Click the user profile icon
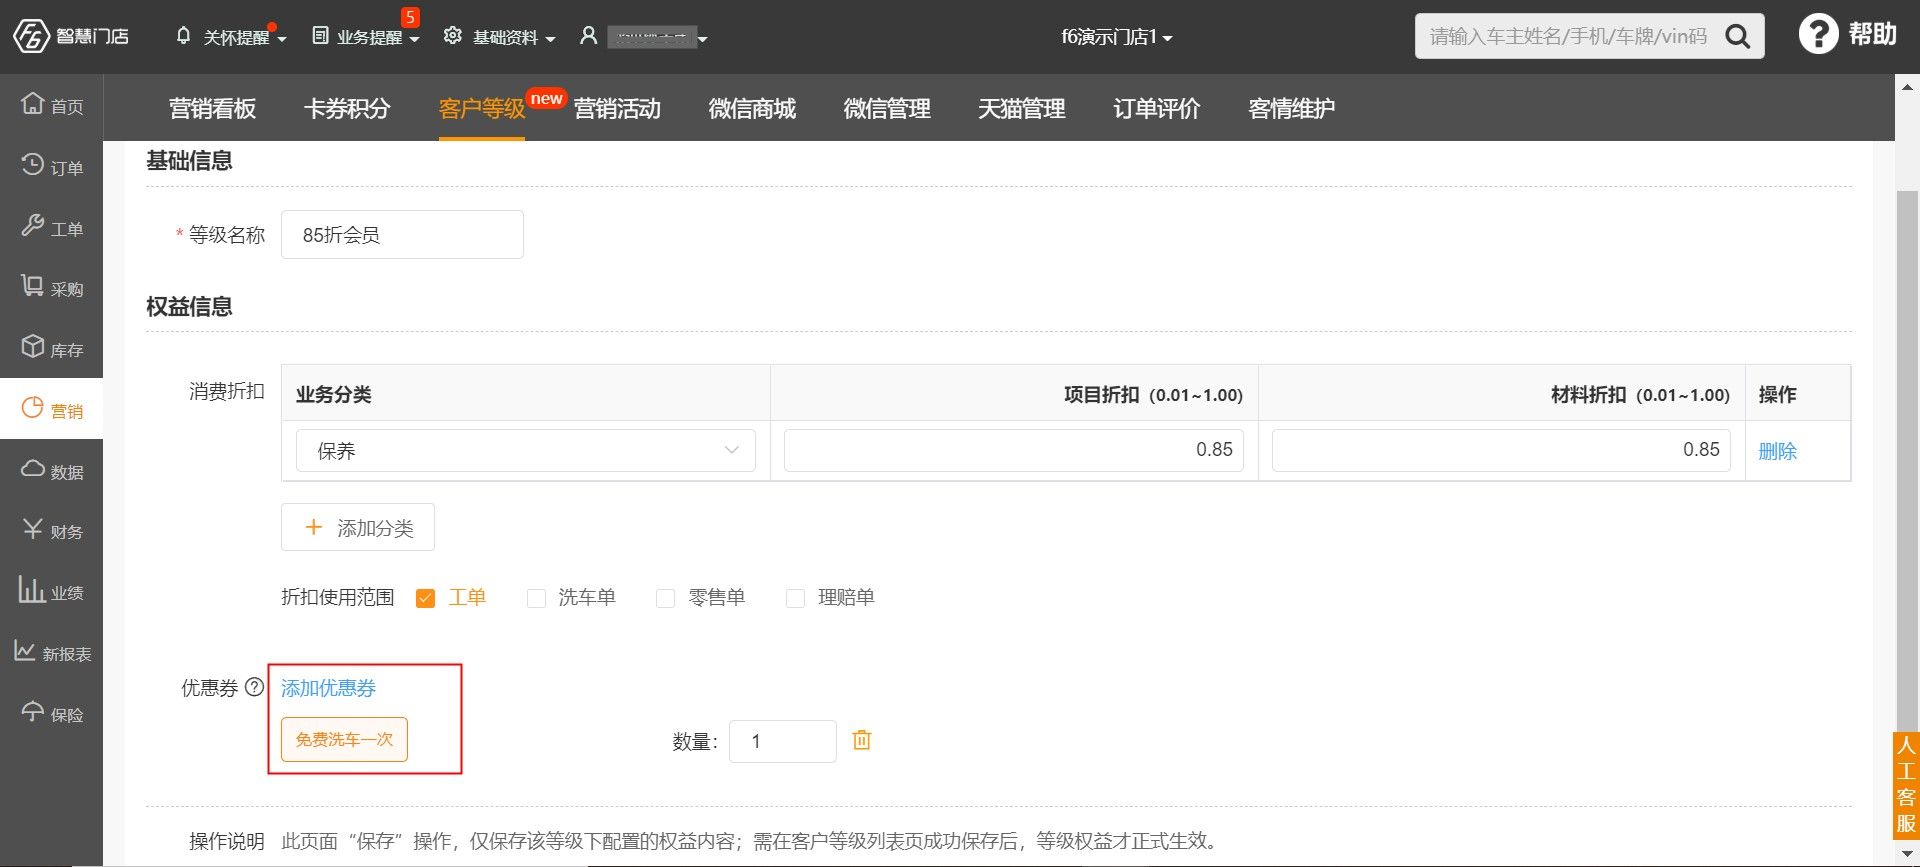Image resolution: width=1920 pixels, height=867 pixels. [x=589, y=36]
